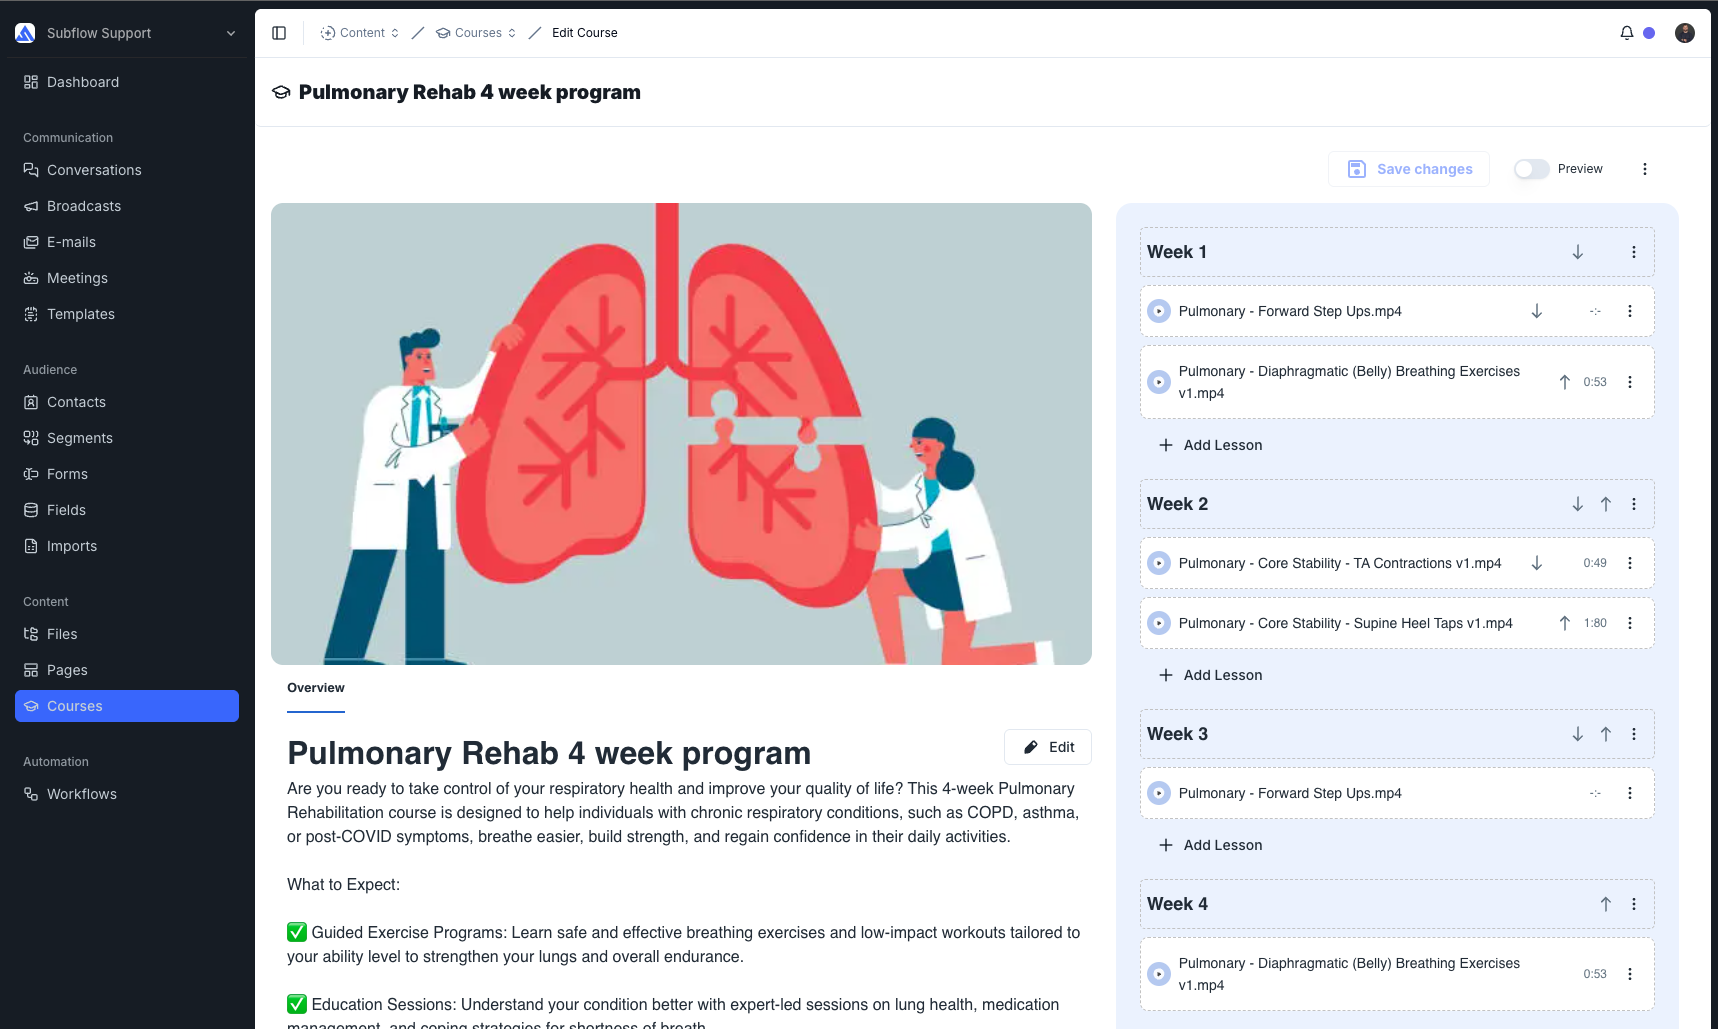Navigate to Fields
The image size is (1718, 1029).
coord(127,510)
